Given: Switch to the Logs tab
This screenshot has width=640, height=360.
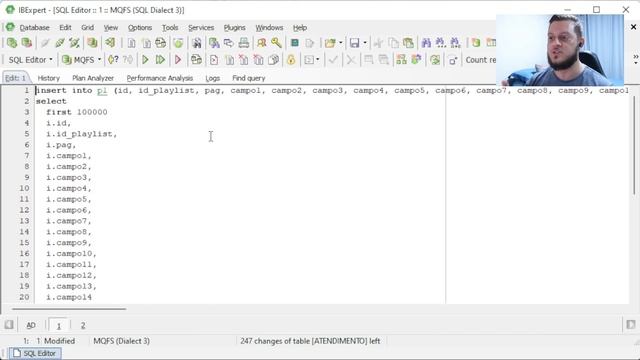Looking at the screenshot, I should pyautogui.click(x=213, y=78).
